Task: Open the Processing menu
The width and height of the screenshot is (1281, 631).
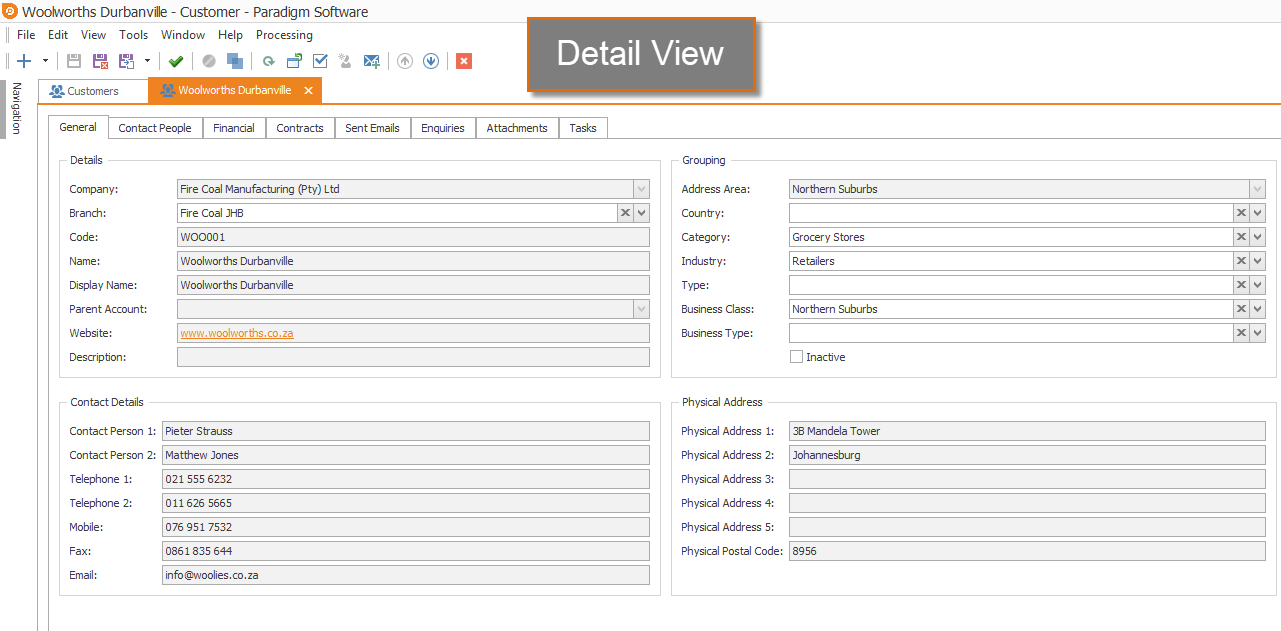Action: 284,34
